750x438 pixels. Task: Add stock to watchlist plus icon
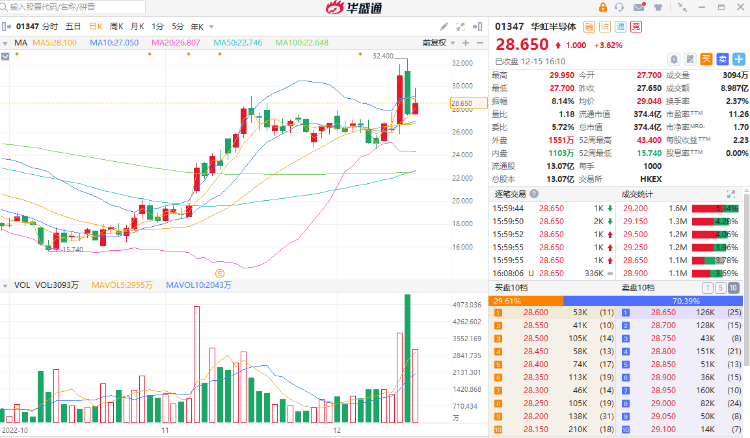[x=739, y=59]
